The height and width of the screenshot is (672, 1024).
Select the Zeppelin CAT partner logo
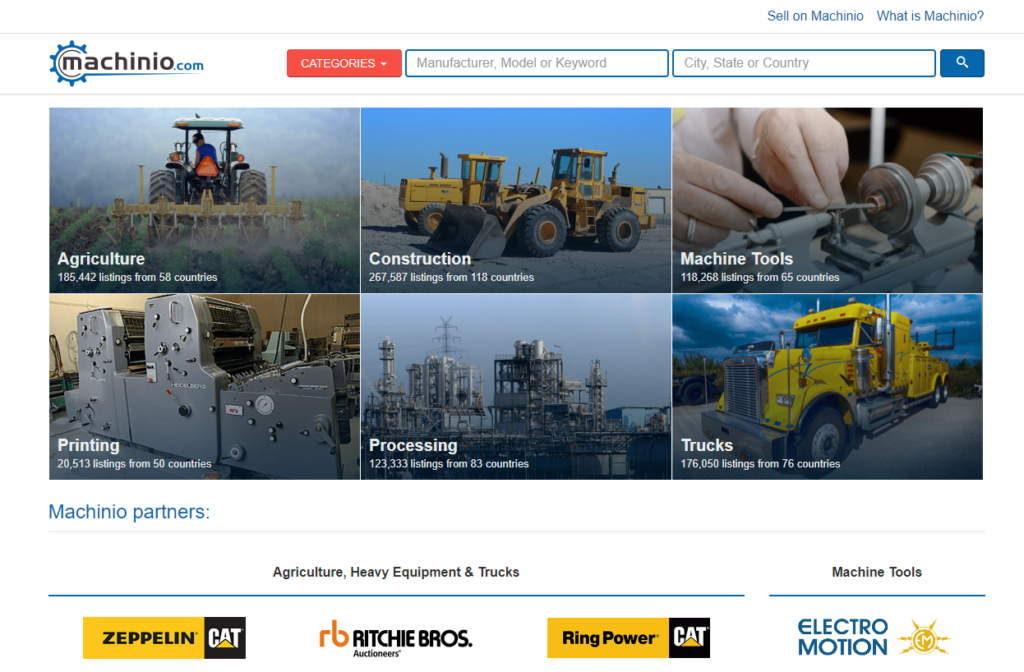click(163, 637)
